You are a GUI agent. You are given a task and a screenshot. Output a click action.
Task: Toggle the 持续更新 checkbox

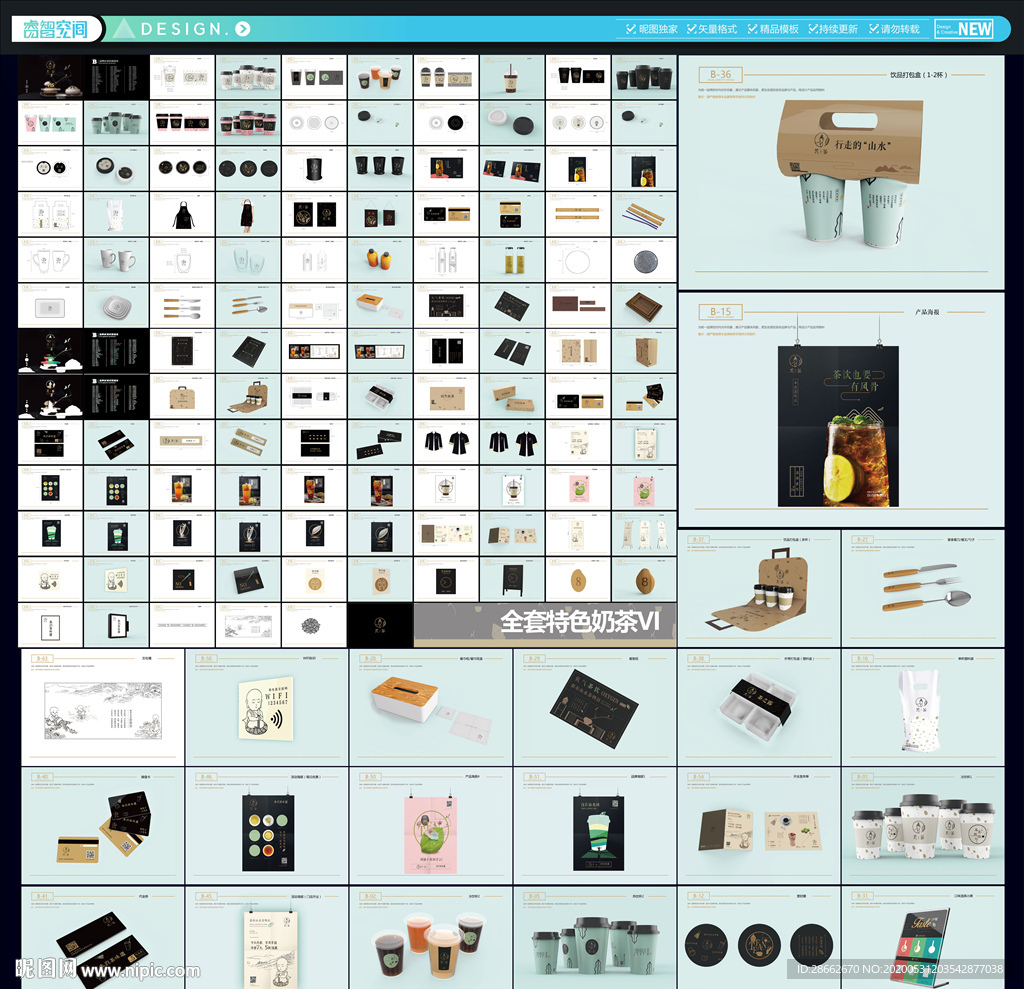pos(813,29)
